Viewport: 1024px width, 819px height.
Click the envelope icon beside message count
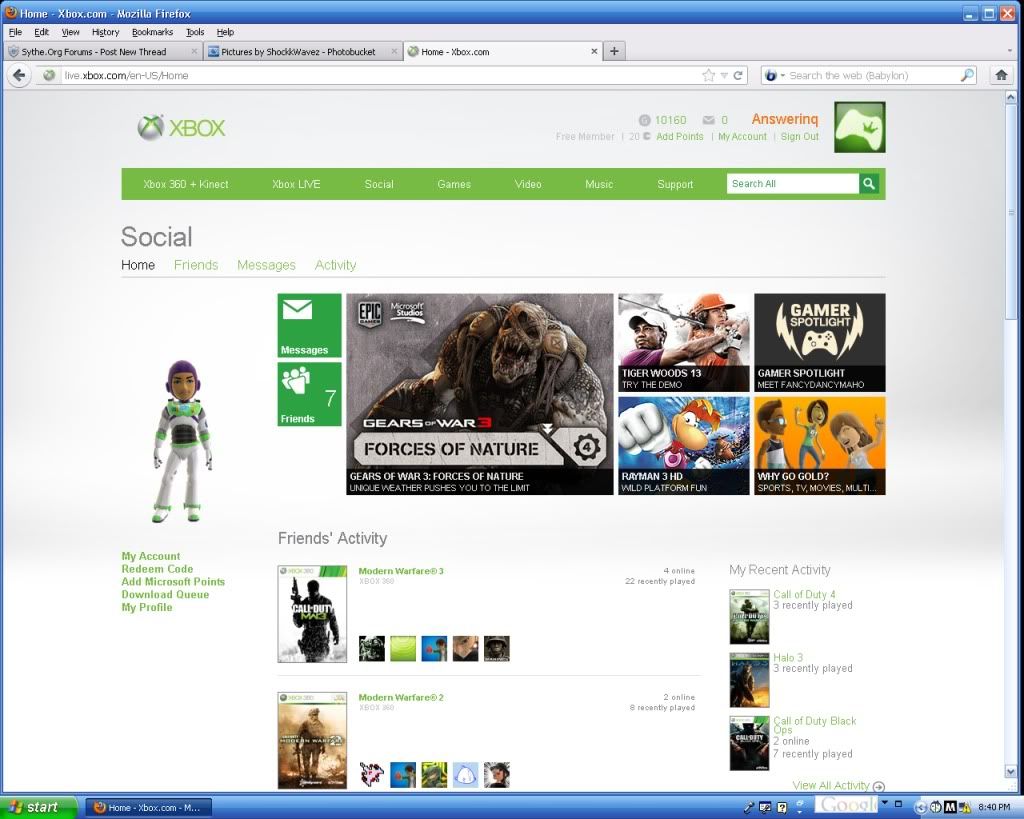[x=709, y=120]
